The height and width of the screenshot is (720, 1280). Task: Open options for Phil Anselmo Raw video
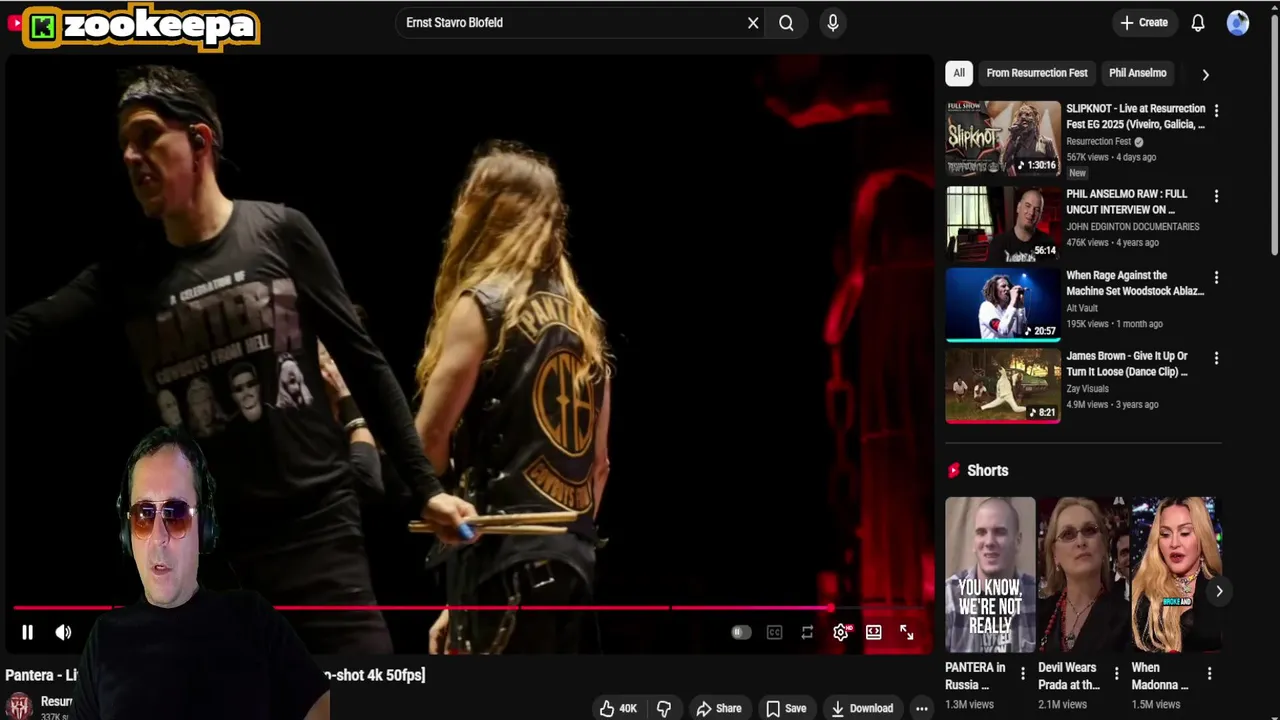[1216, 197]
